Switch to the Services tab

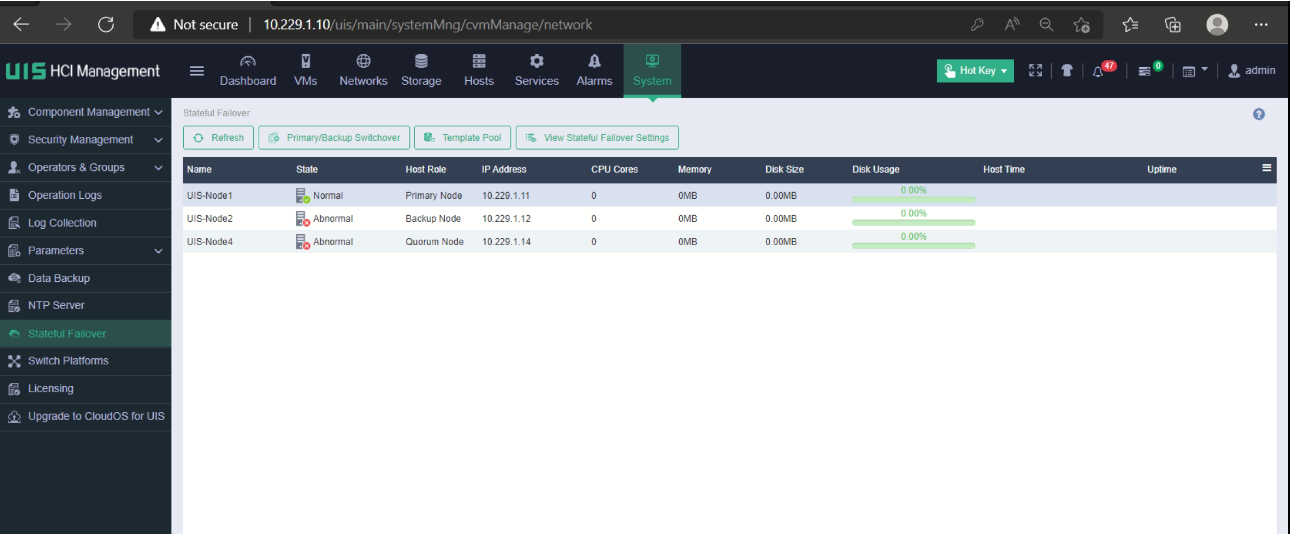pos(537,71)
